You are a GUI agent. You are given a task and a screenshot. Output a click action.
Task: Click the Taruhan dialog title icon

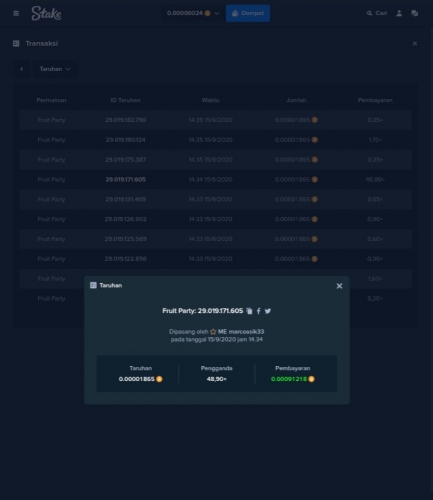(x=93, y=285)
